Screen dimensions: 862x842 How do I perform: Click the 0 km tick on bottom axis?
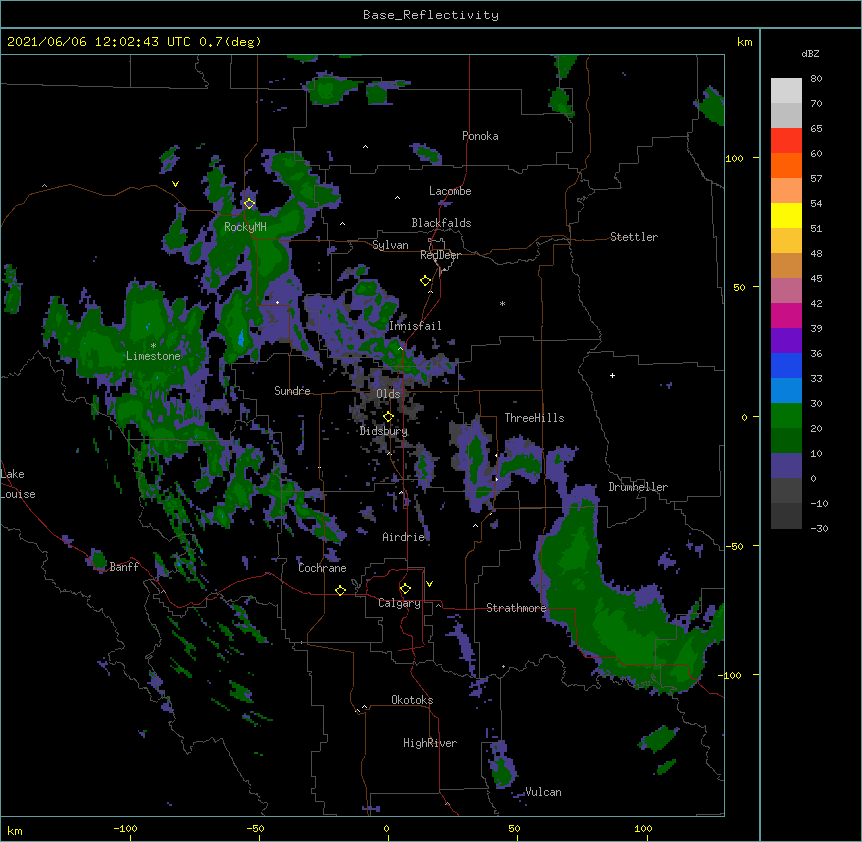click(386, 828)
